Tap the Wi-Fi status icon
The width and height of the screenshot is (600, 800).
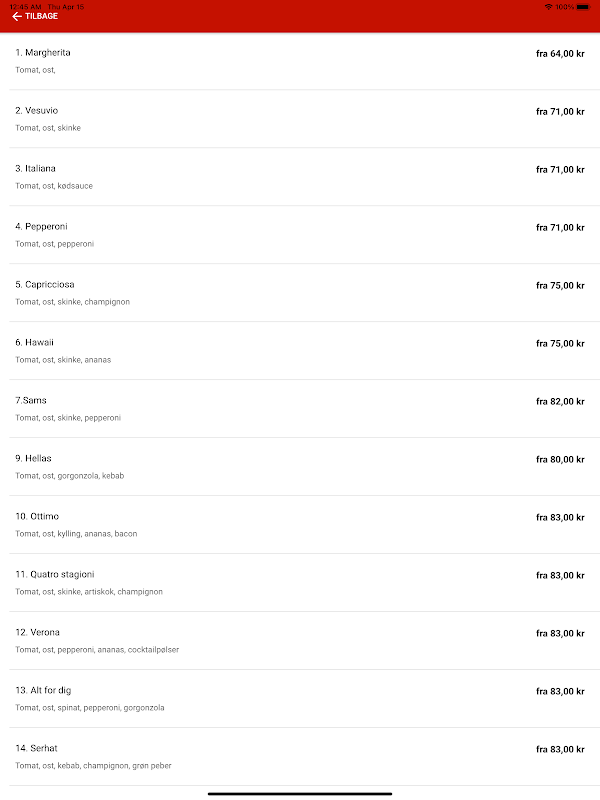tap(548, 6)
